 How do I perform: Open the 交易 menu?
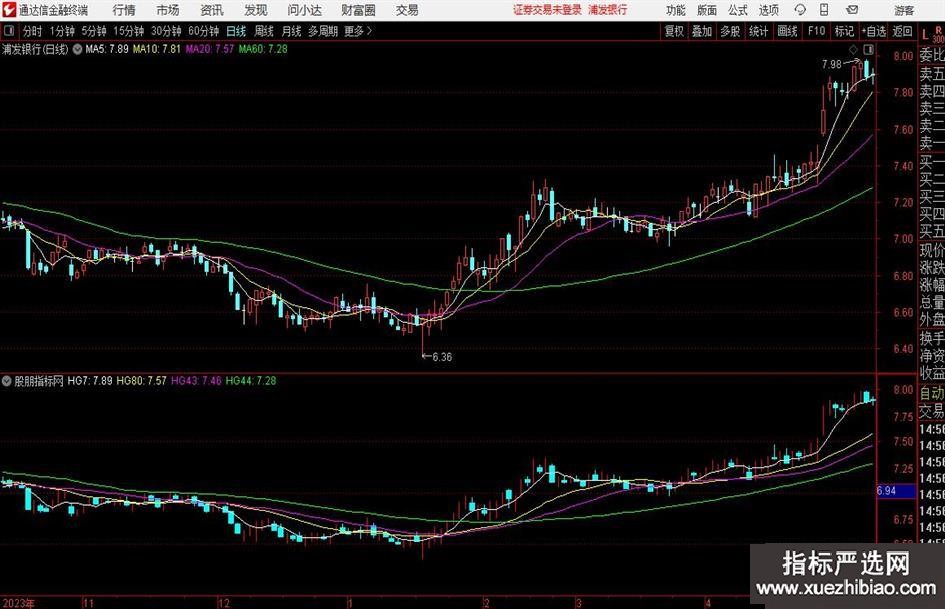407,10
